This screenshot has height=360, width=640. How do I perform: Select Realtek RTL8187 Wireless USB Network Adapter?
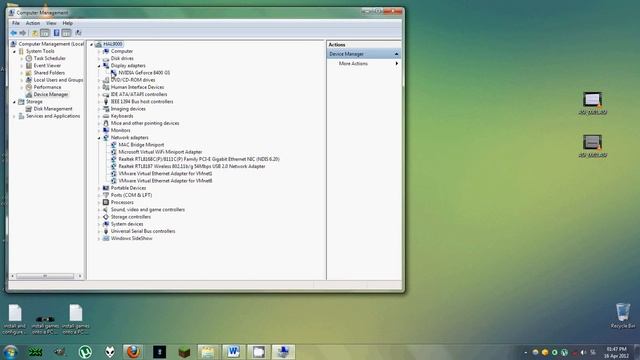[x=192, y=167]
